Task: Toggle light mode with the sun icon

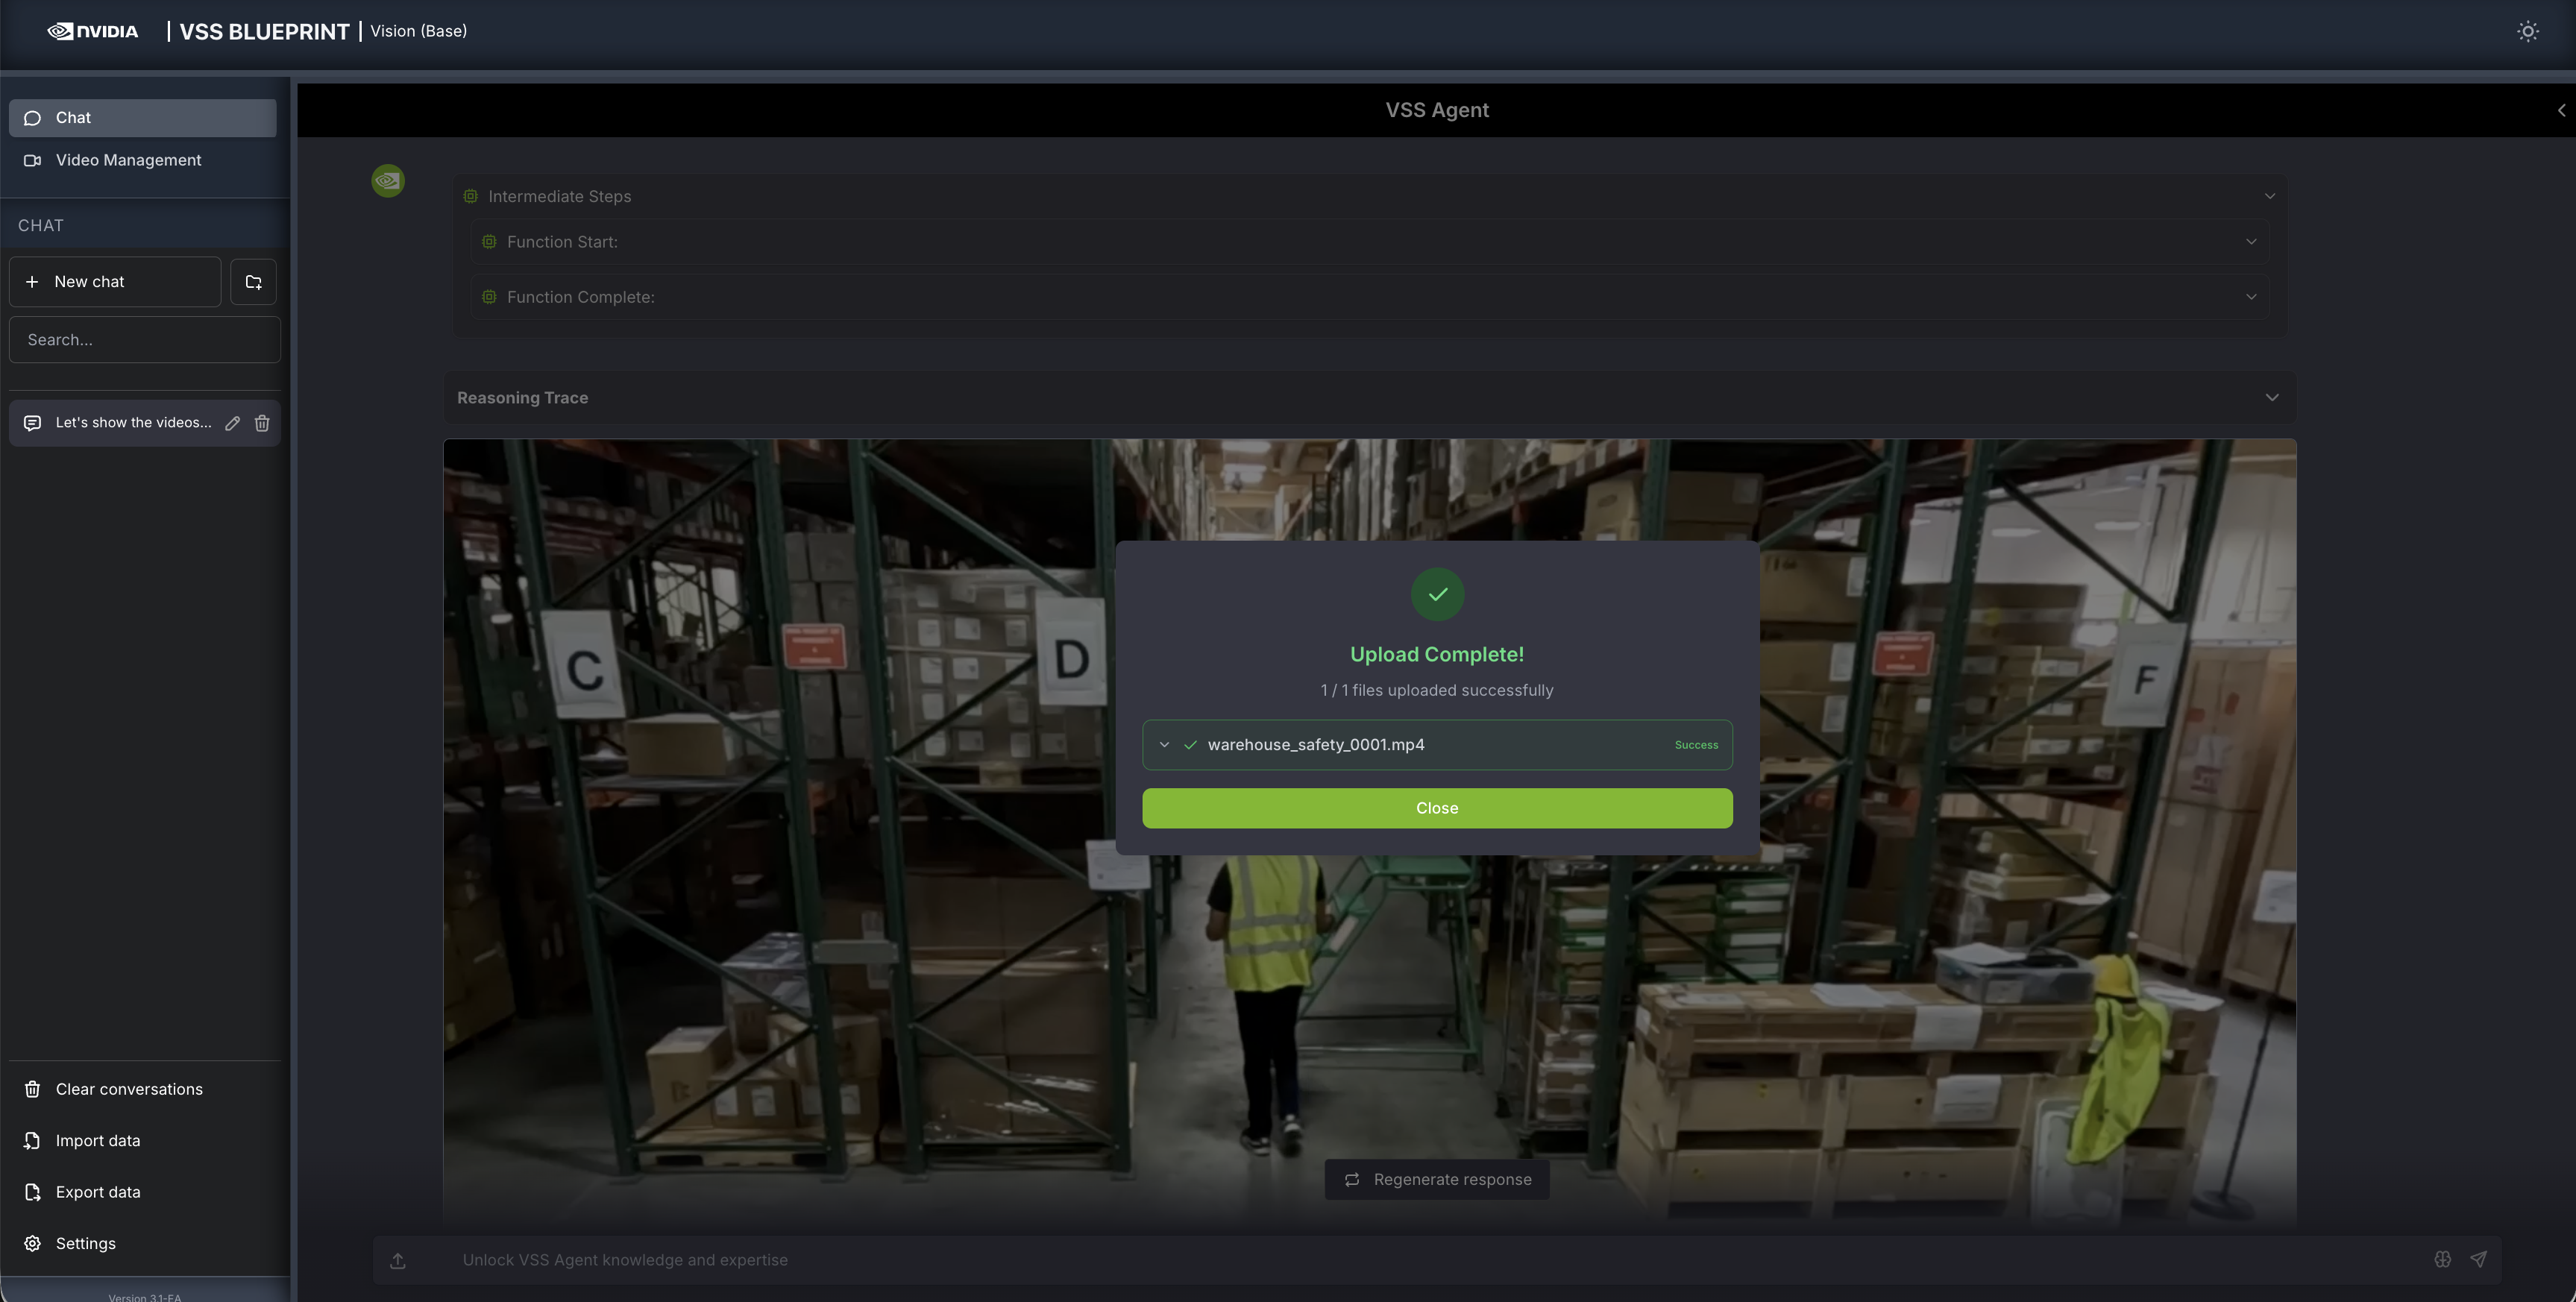Action: point(2527,31)
